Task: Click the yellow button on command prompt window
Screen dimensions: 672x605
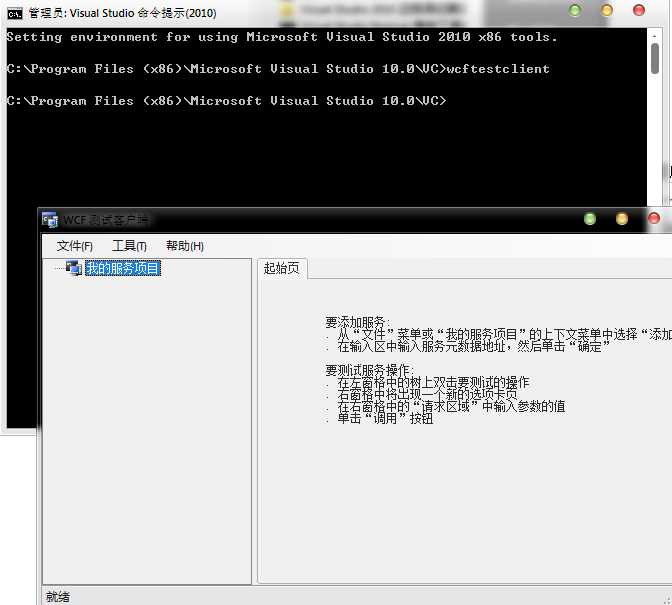Action: pyautogui.click(x=606, y=10)
